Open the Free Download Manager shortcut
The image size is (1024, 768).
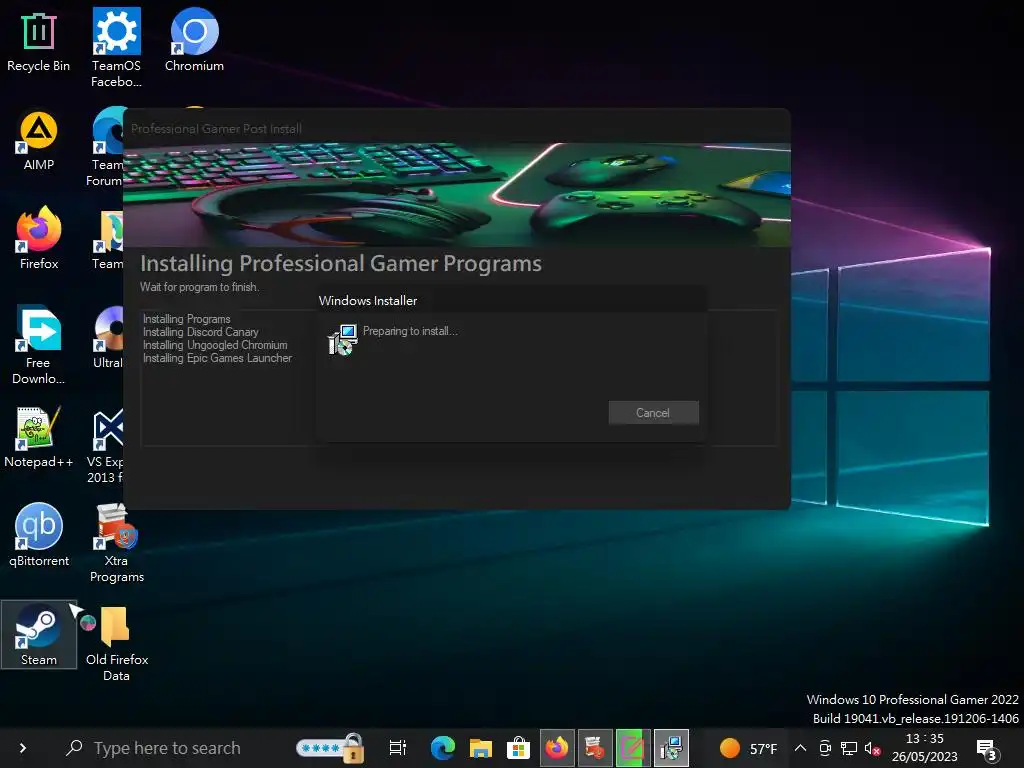pos(39,345)
